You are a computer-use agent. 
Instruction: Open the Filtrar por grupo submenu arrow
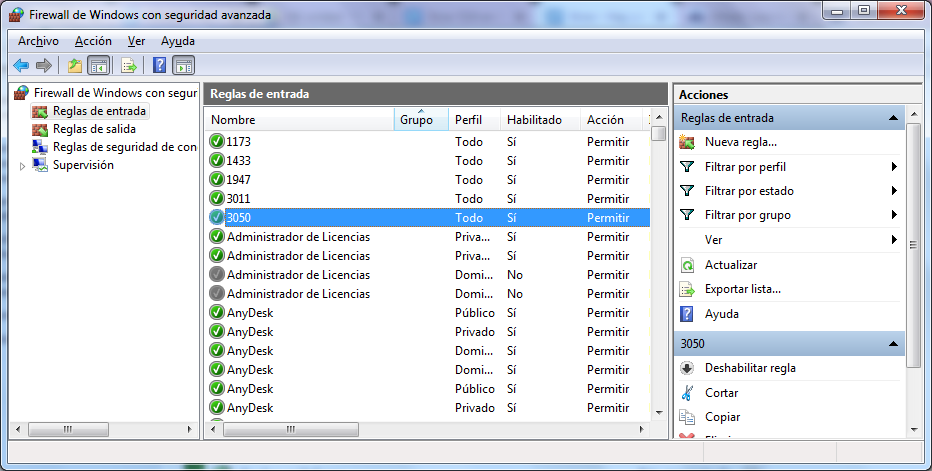[894, 215]
